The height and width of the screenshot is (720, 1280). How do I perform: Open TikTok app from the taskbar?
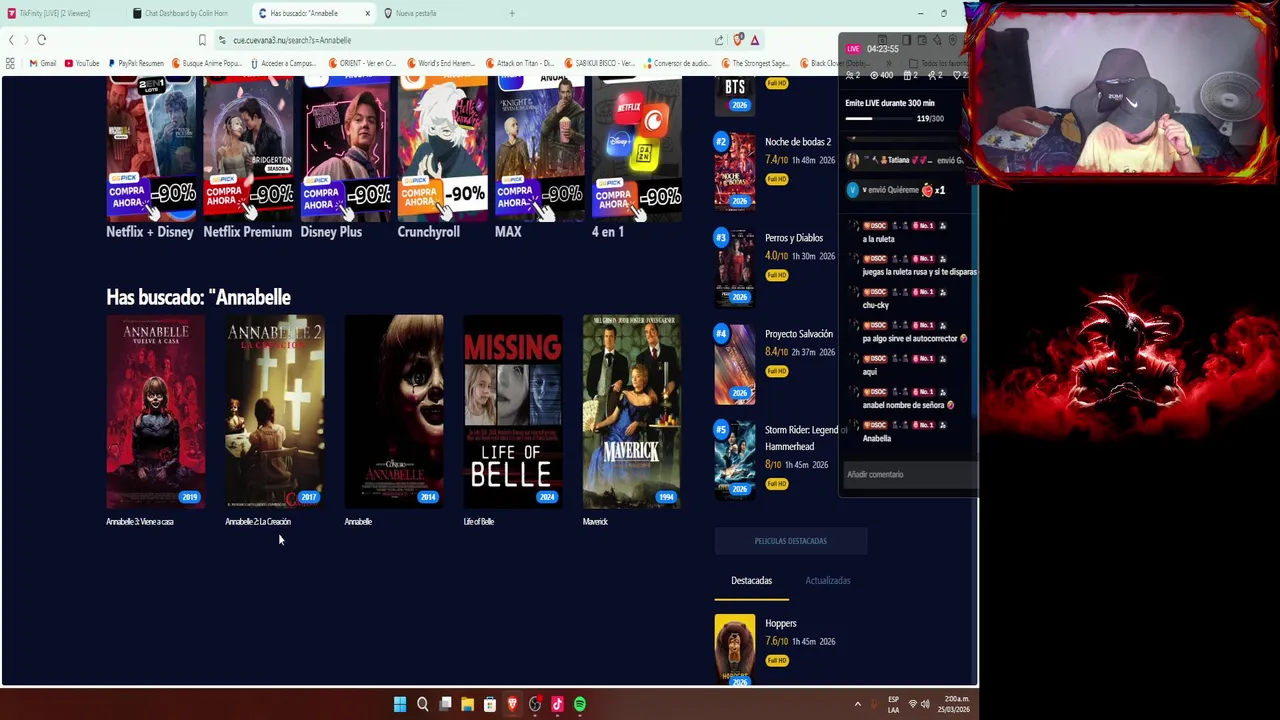coord(557,705)
